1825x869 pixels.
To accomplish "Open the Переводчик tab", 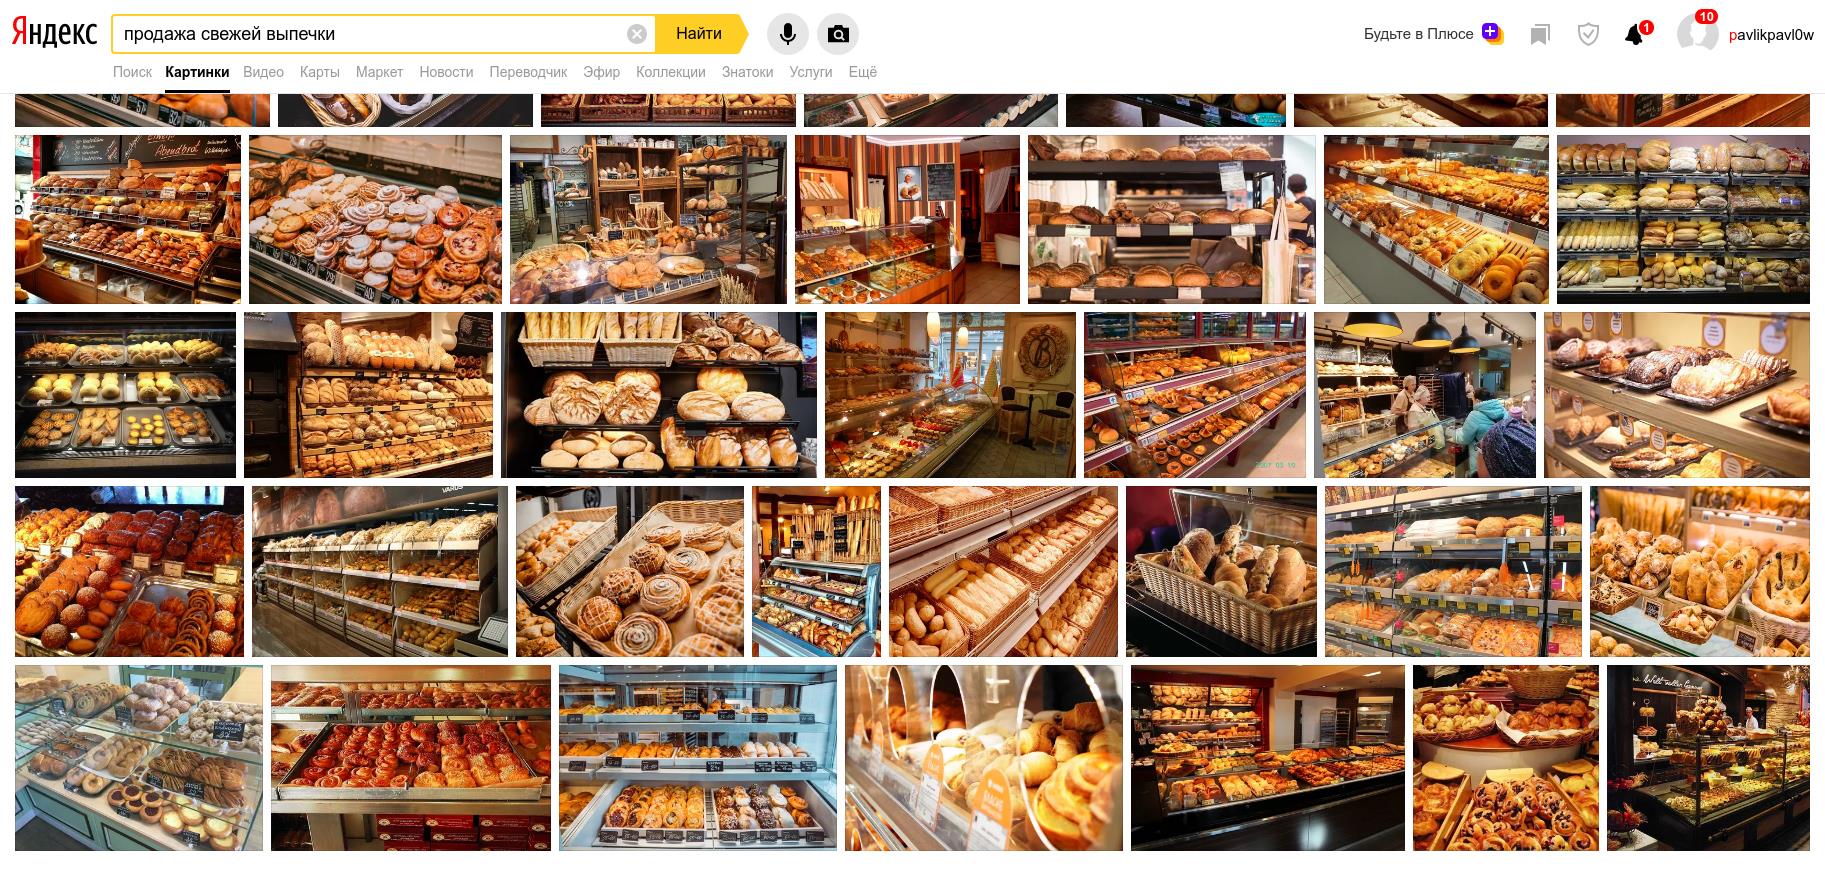I will (528, 72).
